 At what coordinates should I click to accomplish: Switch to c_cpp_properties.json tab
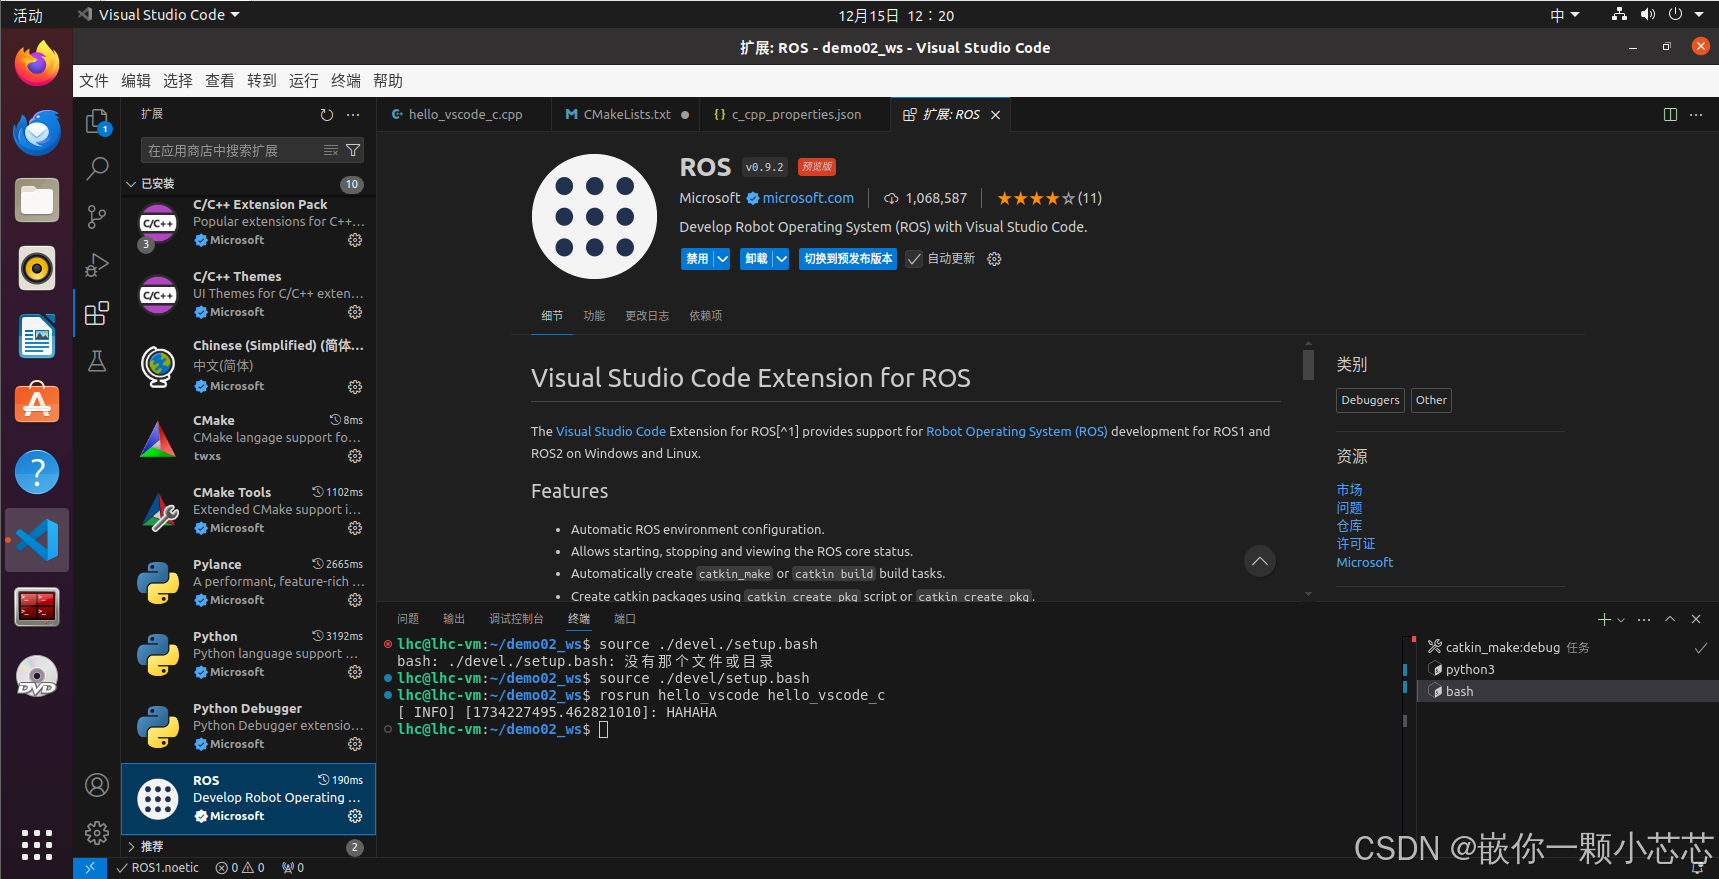(796, 115)
